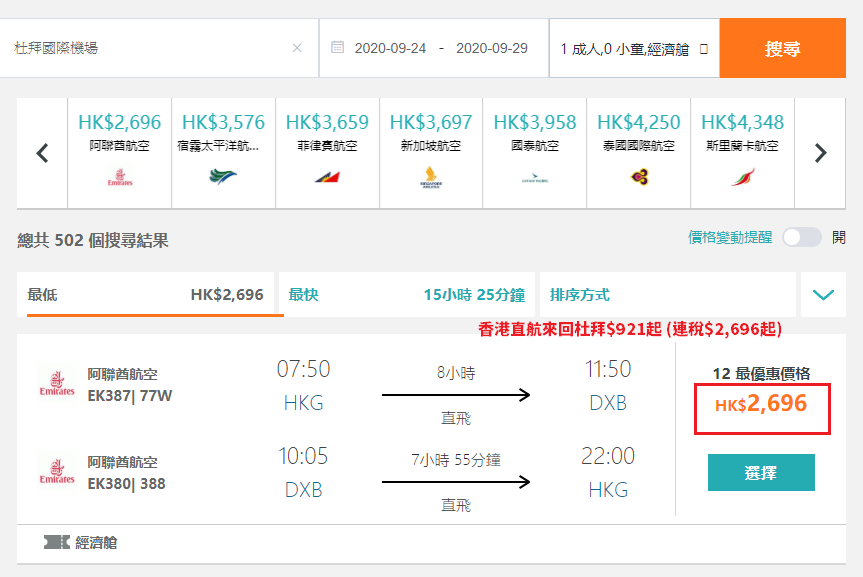Click flight number EK380| 388

pyautogui.click(x=127, y=483)
